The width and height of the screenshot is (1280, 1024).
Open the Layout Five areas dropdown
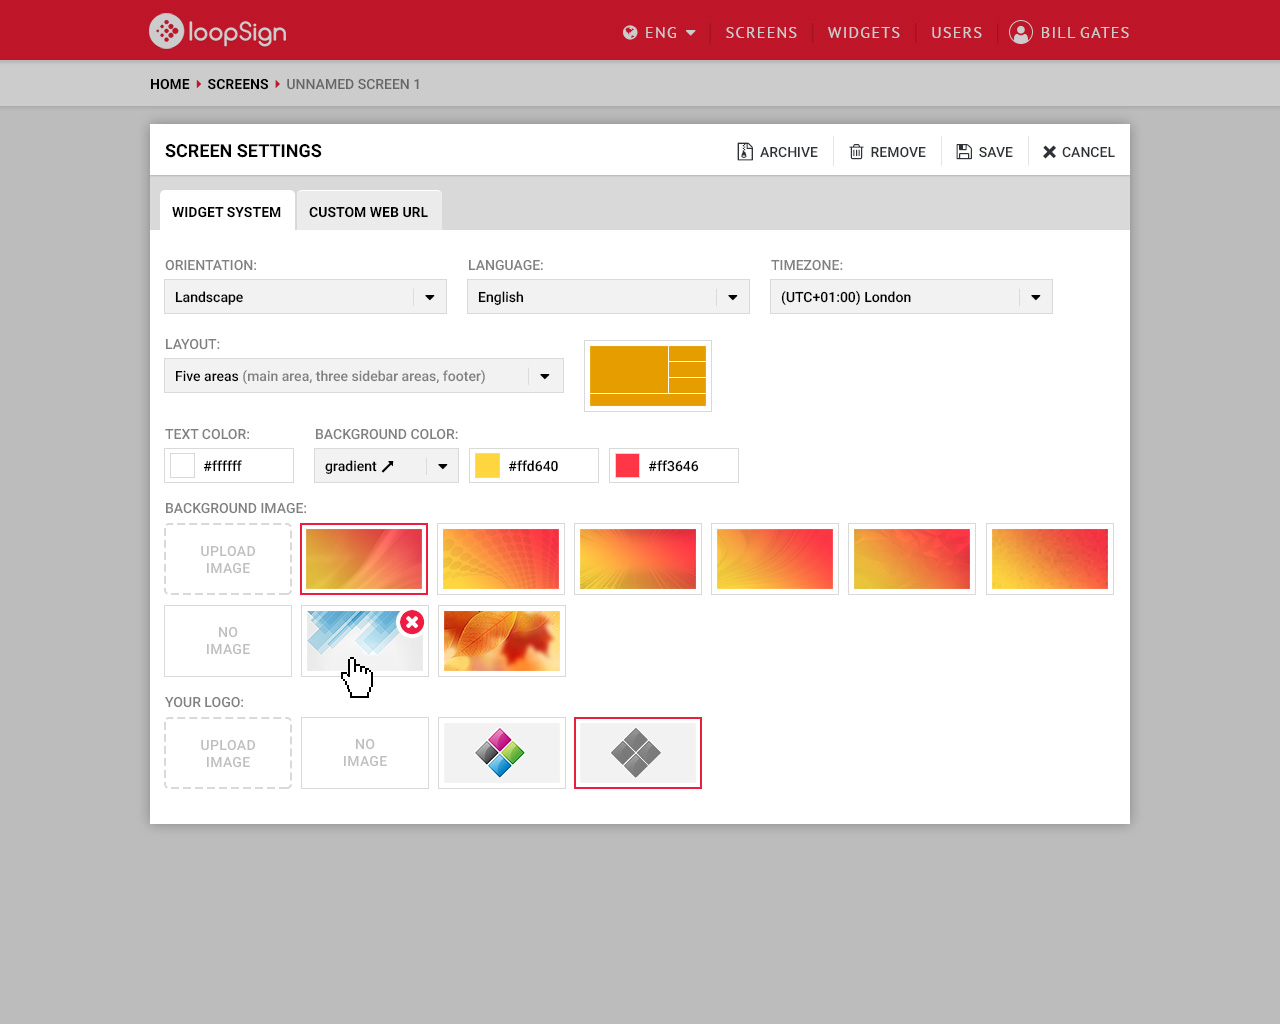pos(364,376)
